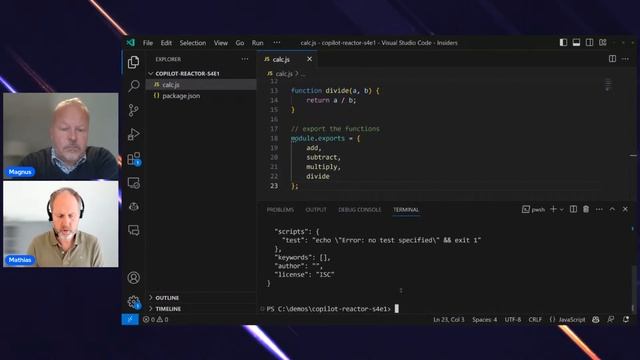The height and width of the screenshot is (360, 640).
Task: Toggle the primary side bar
Action: click(563, 42)
